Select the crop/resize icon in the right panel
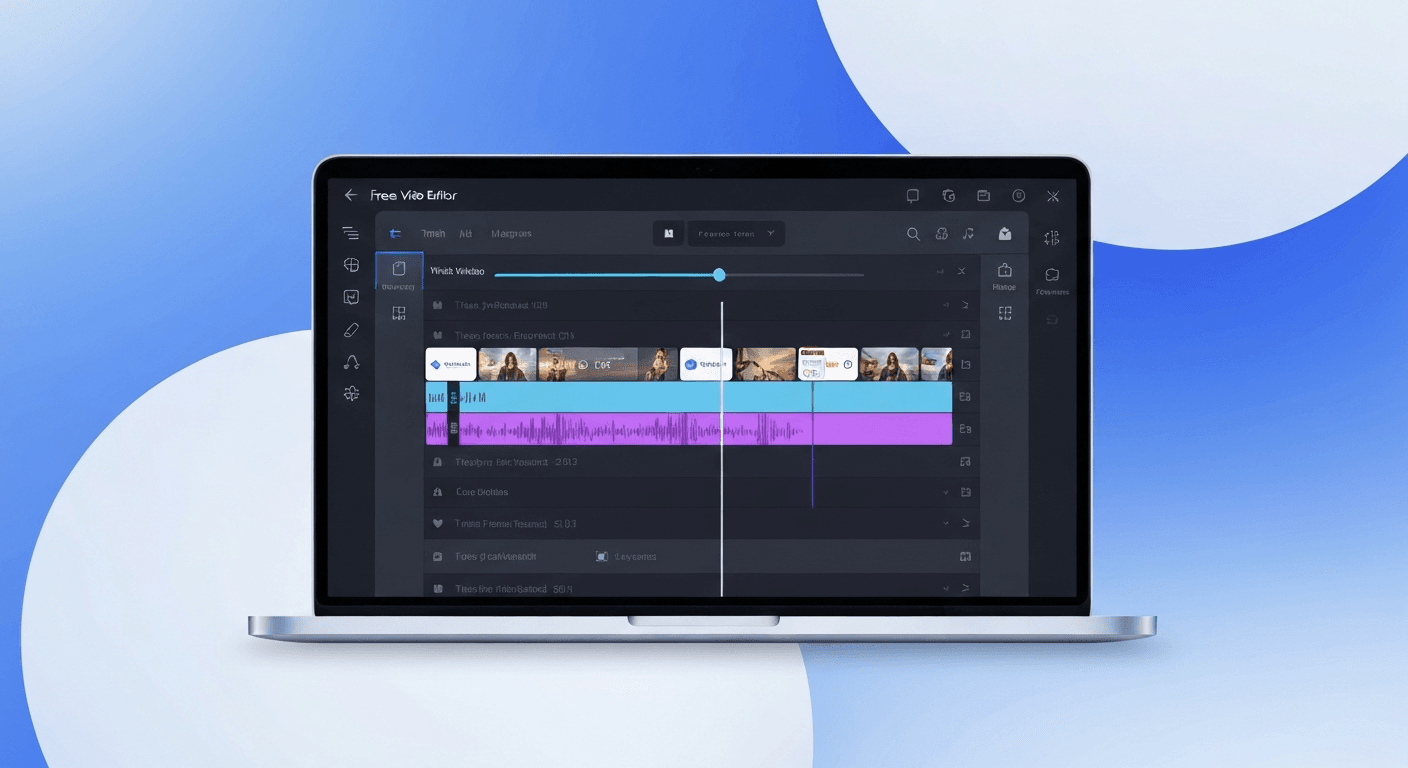The width and height of the screenshot is (1408, 768). [1004, 312]
